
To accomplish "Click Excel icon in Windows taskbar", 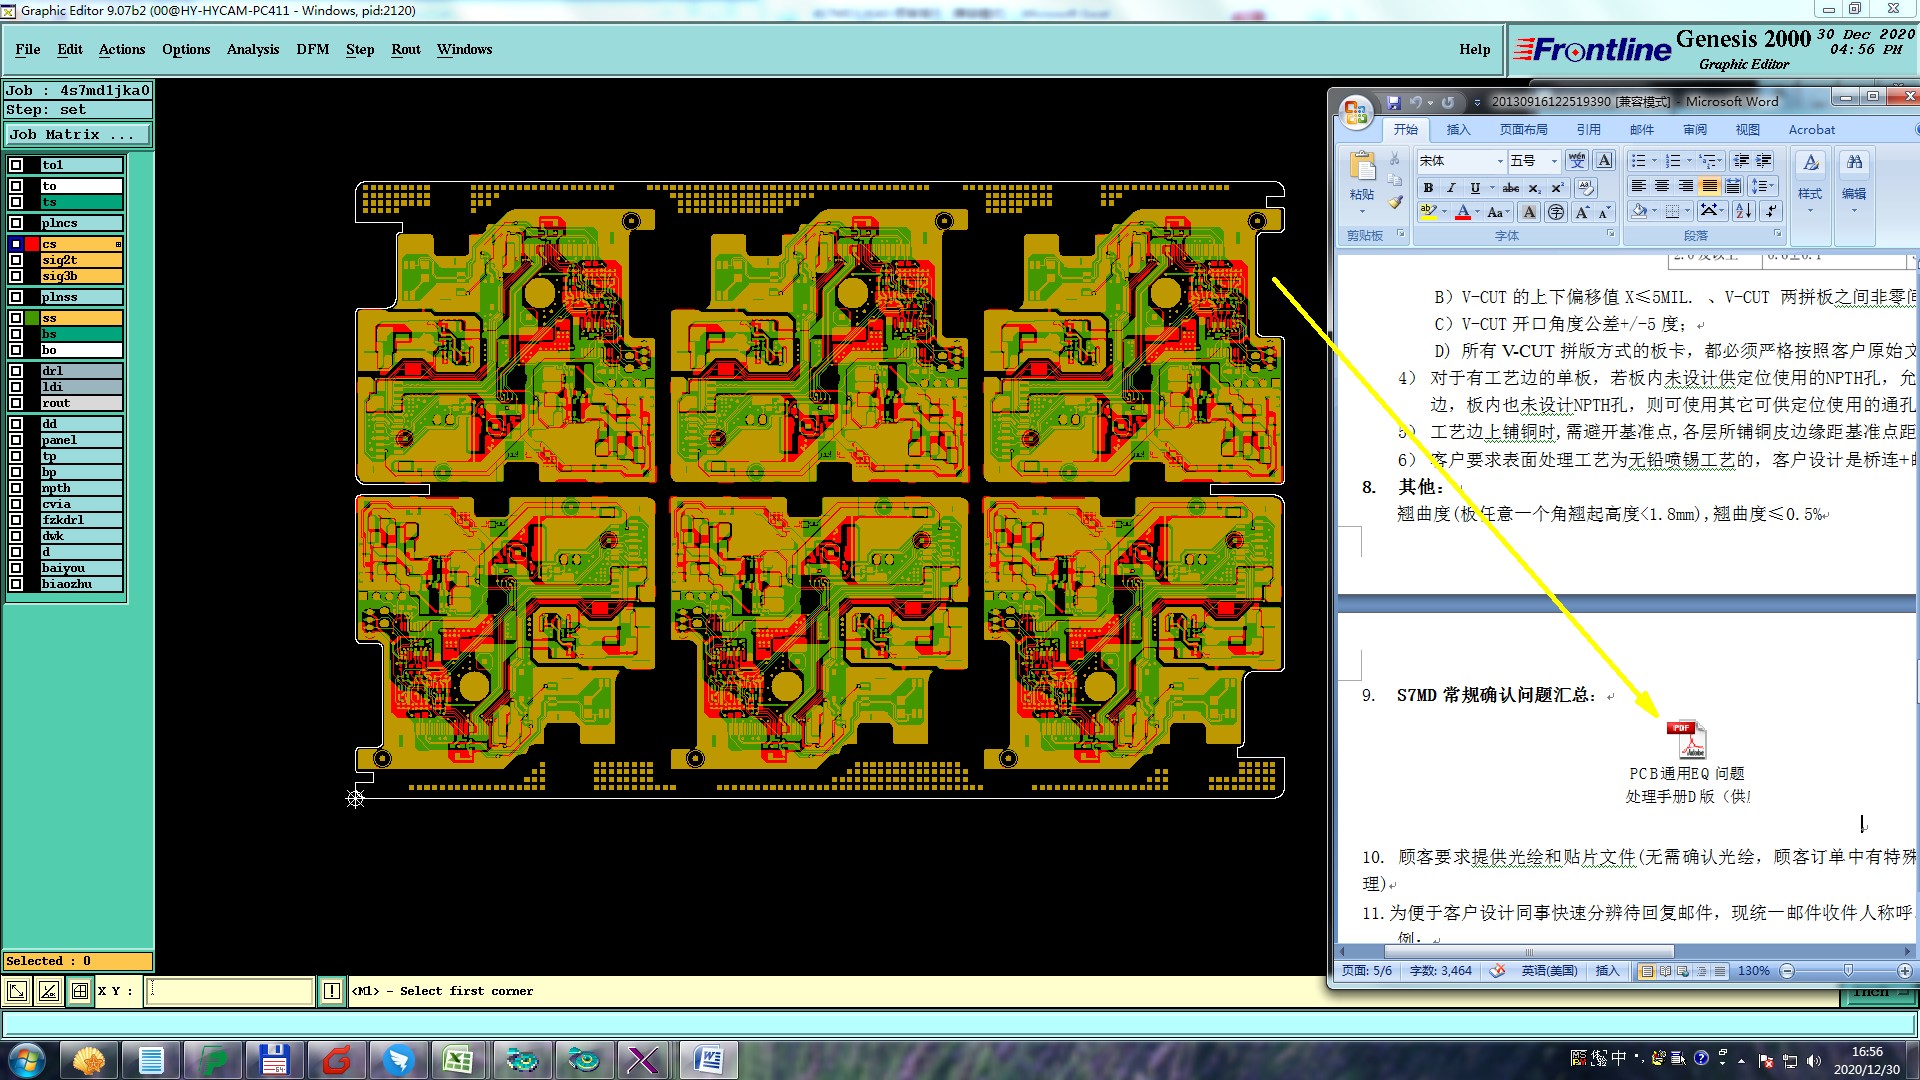I will point(458,1059).
